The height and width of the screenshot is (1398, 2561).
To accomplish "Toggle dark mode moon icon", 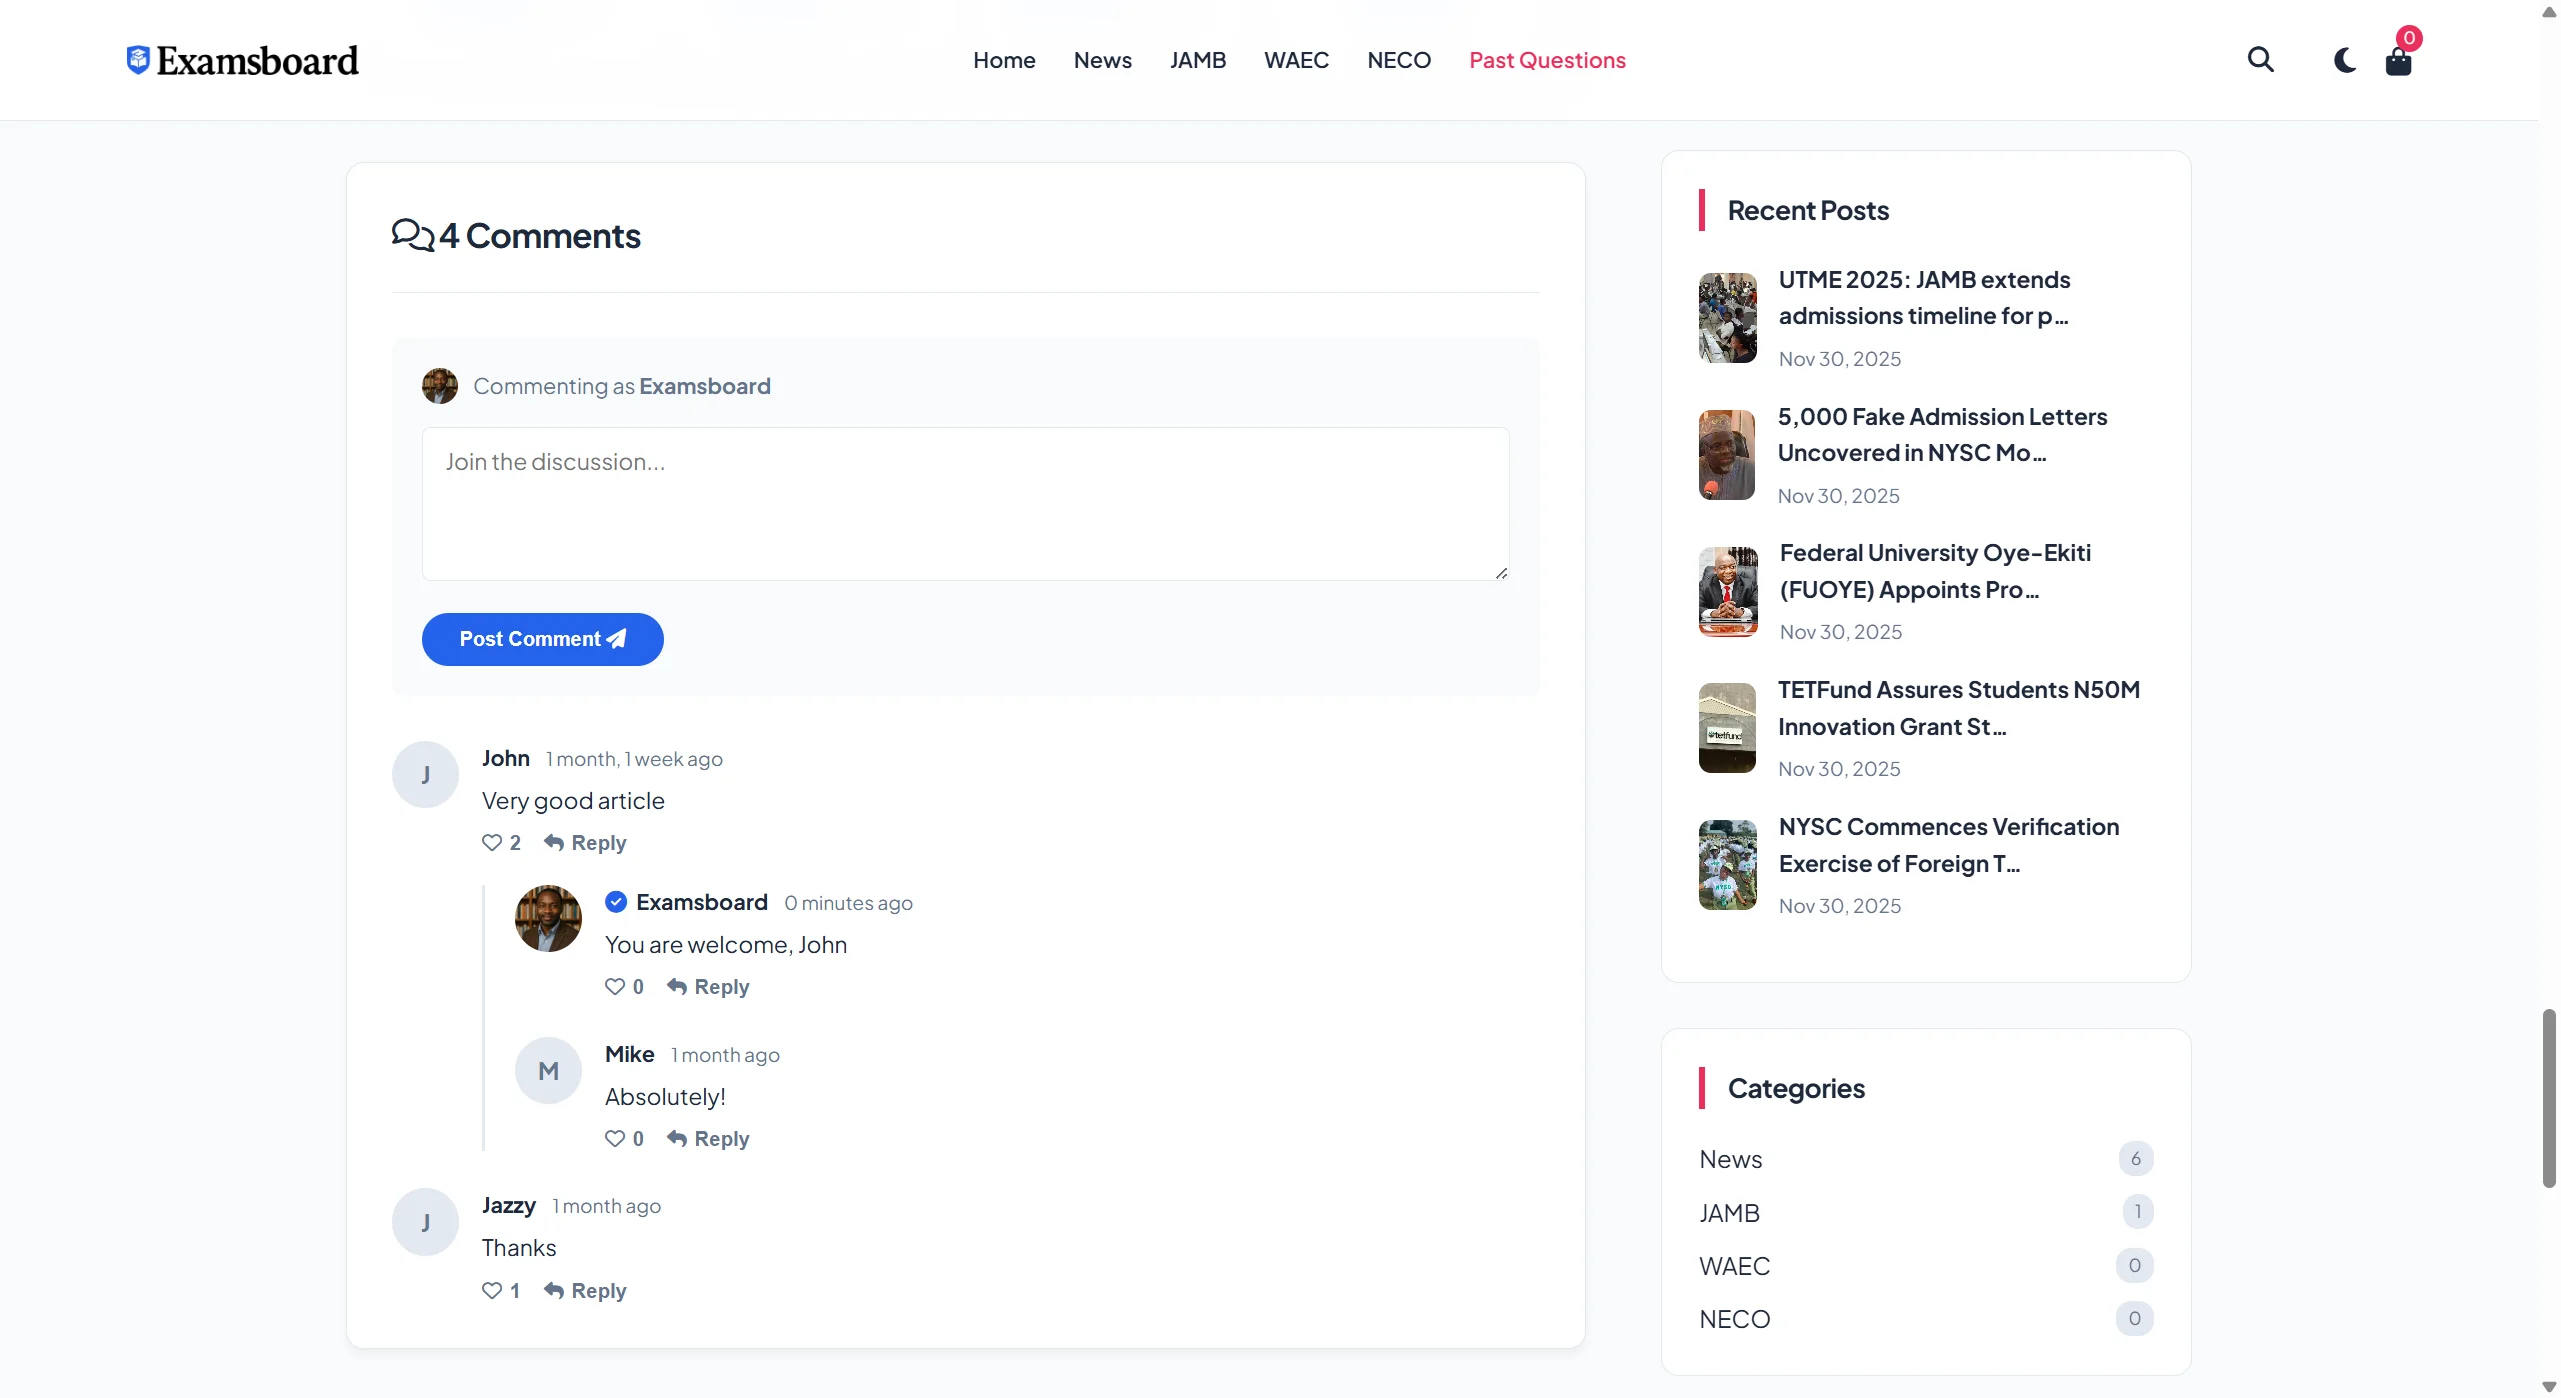I will click(x=2344, y=61).
